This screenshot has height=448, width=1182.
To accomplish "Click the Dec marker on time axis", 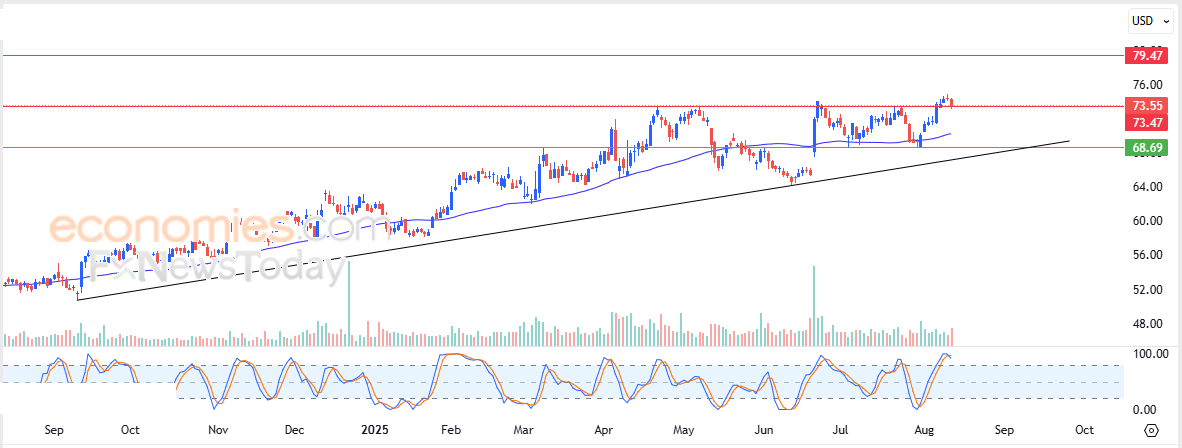I will point(295,430).
